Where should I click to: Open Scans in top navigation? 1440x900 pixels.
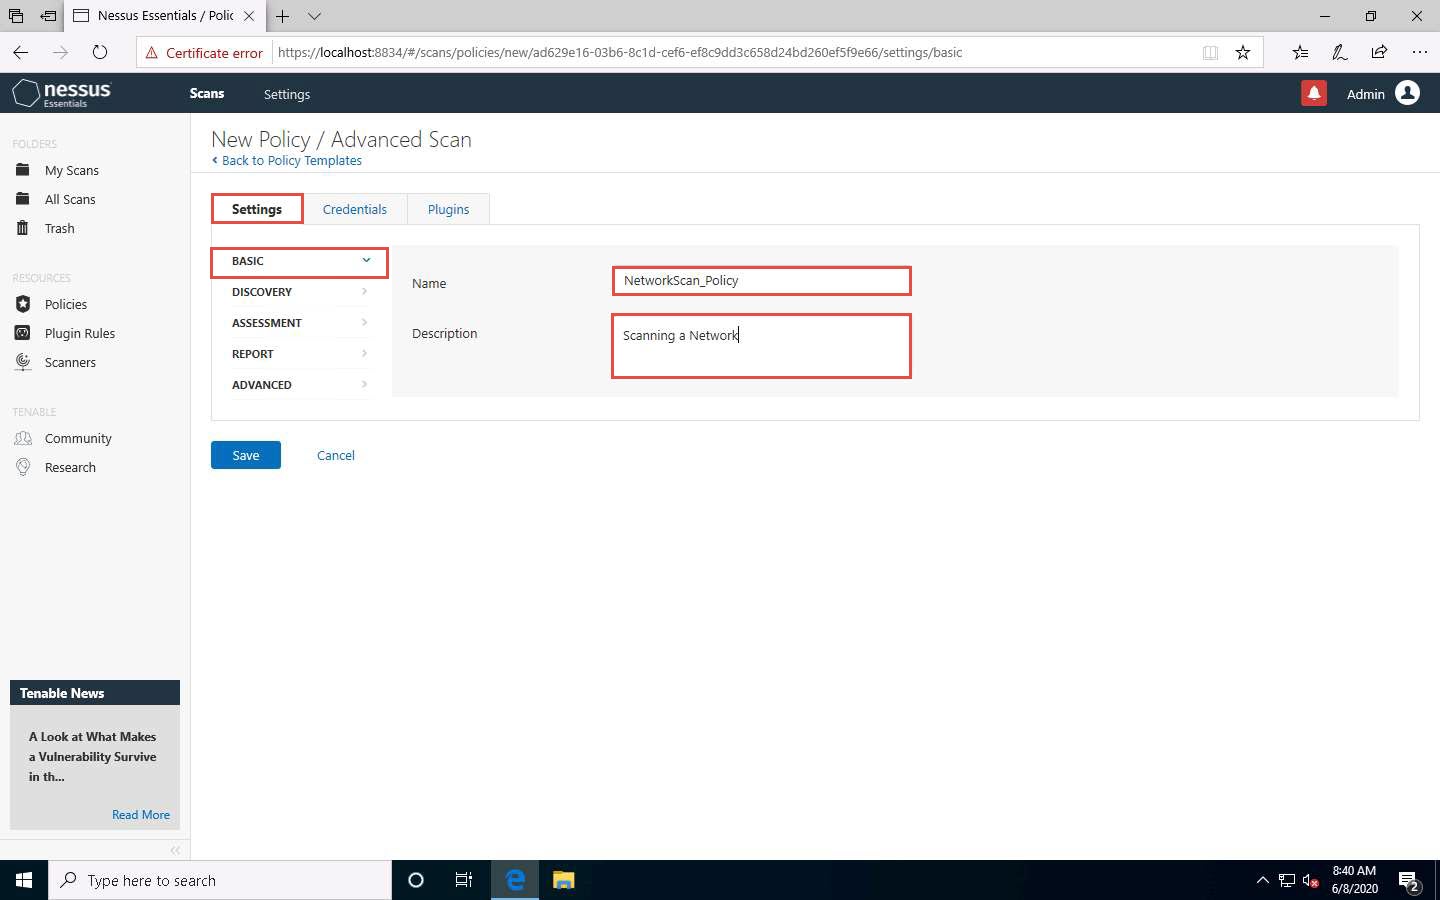207,93
